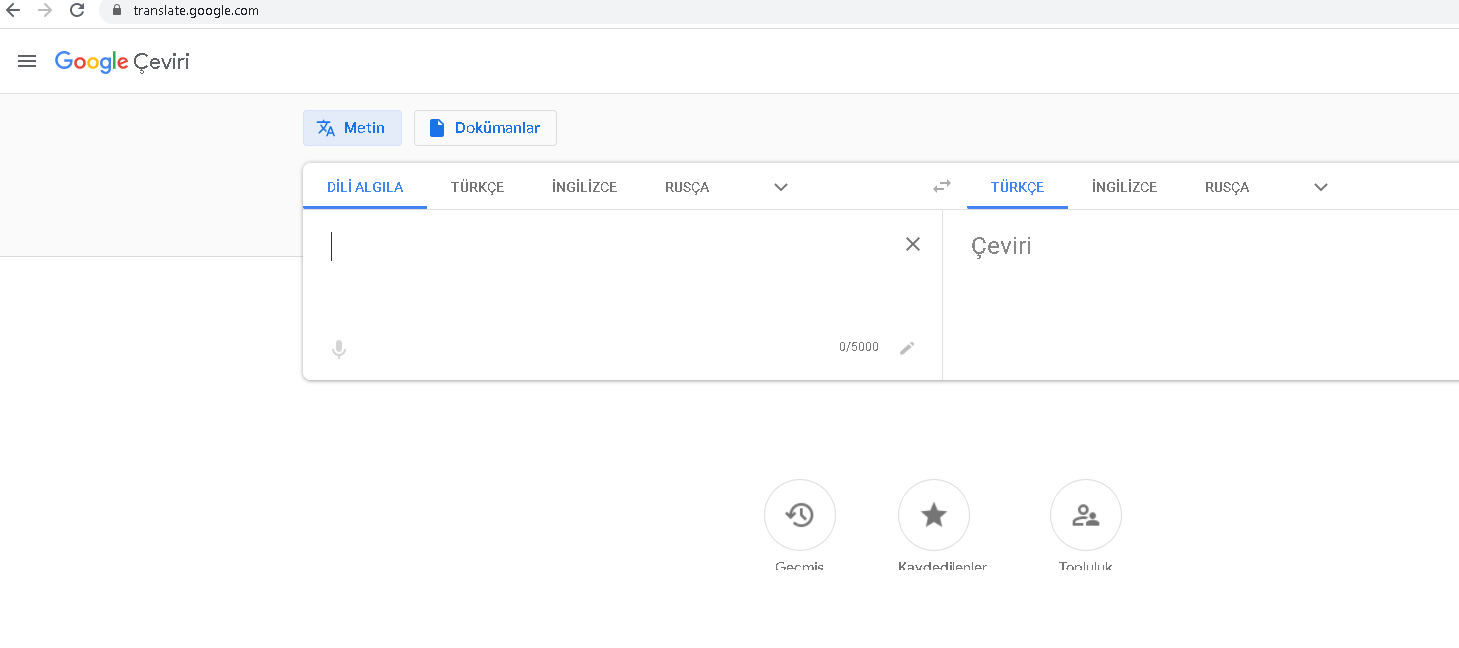Screen dimensions: 1459x648
Task: Open the Dokümanlar documents button
Action: tap(485, 128)
